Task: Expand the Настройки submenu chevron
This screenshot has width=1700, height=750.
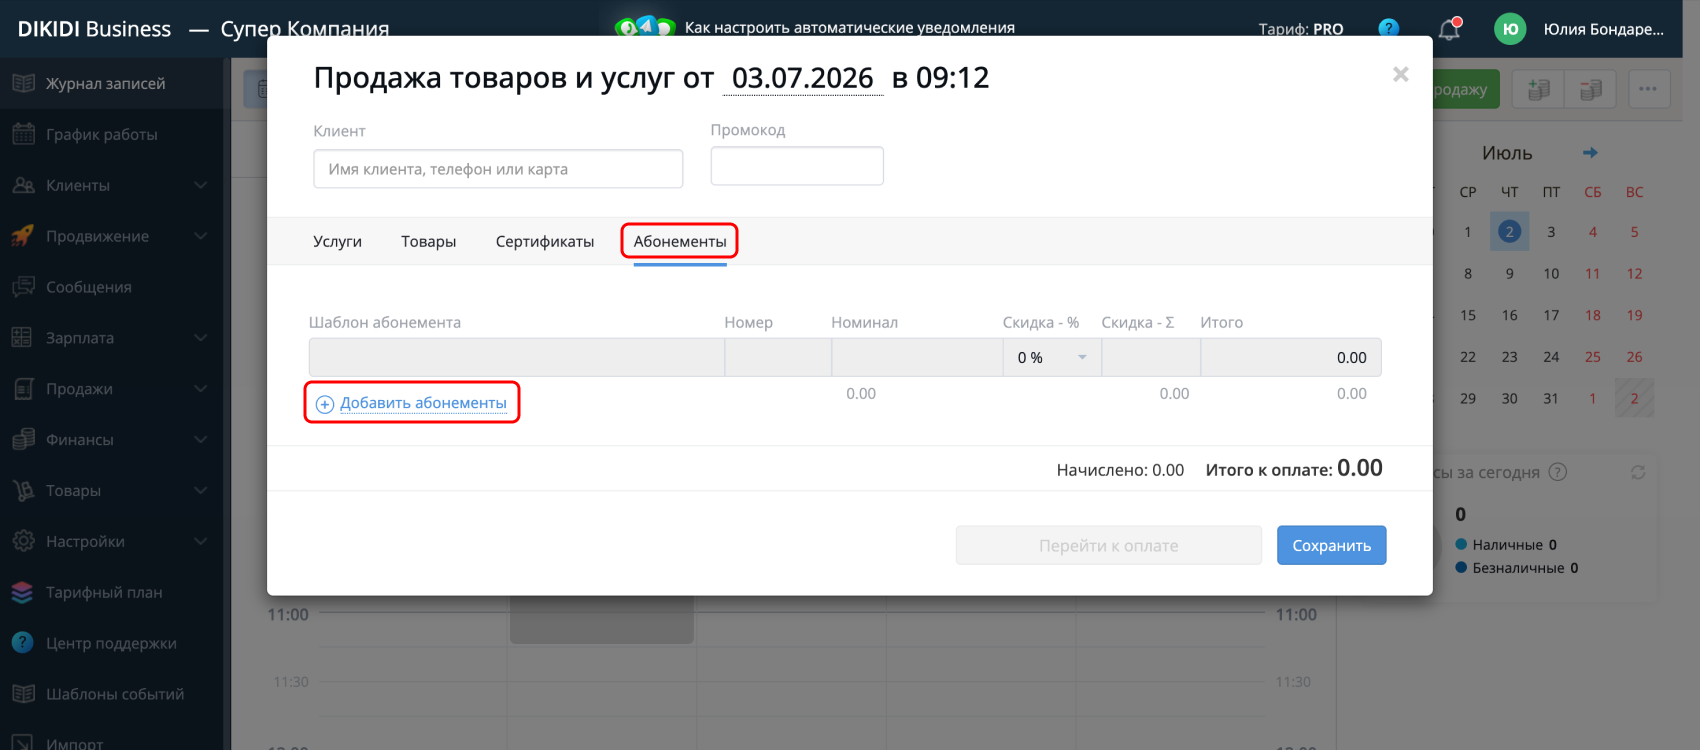Action: pos(201,541)
